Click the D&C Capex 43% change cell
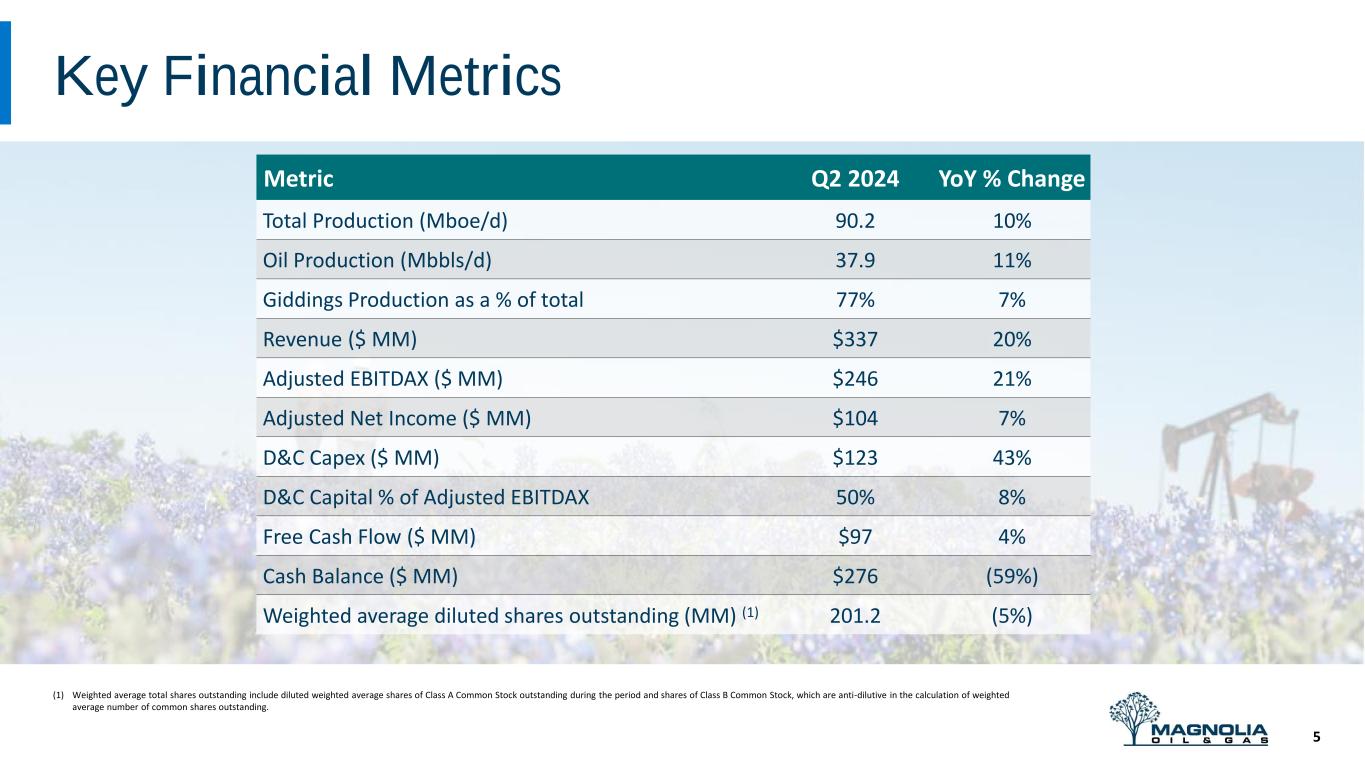Screen dimensions: 1365x768 [1011, 457]
